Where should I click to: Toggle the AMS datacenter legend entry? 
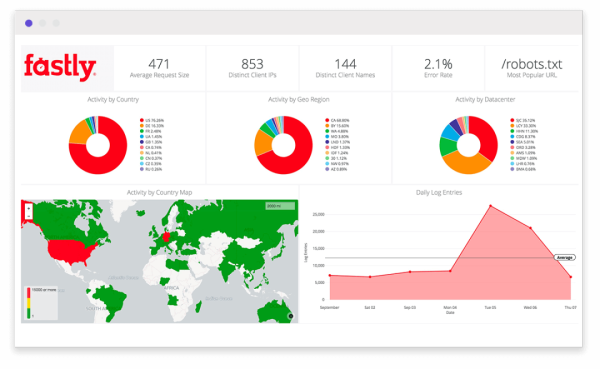tap(523, 153)
